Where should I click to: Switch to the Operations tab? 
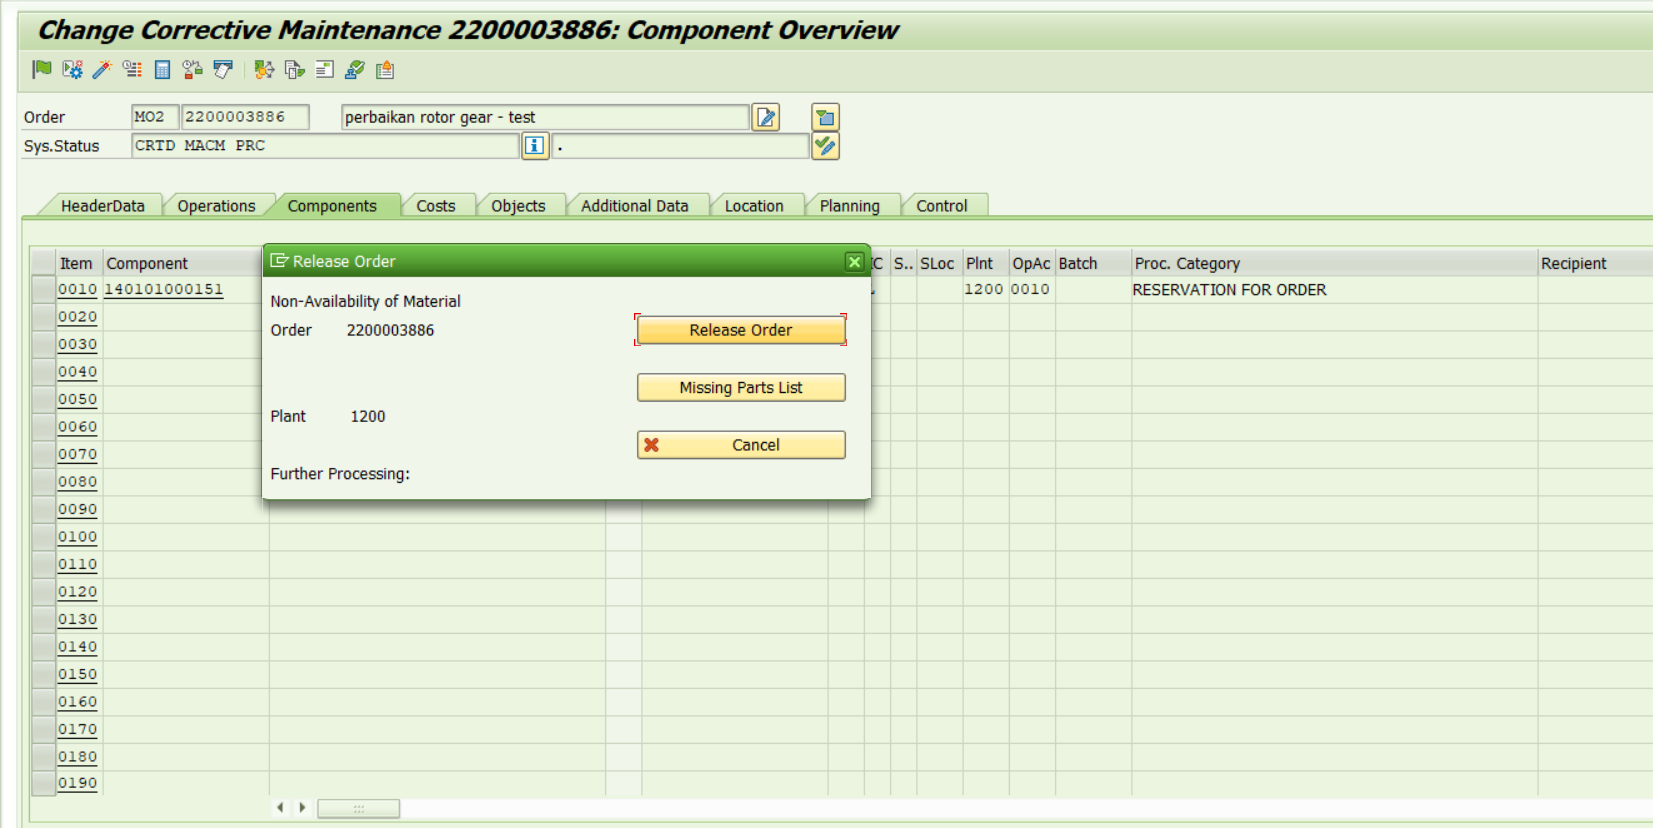tap(216, 206)
